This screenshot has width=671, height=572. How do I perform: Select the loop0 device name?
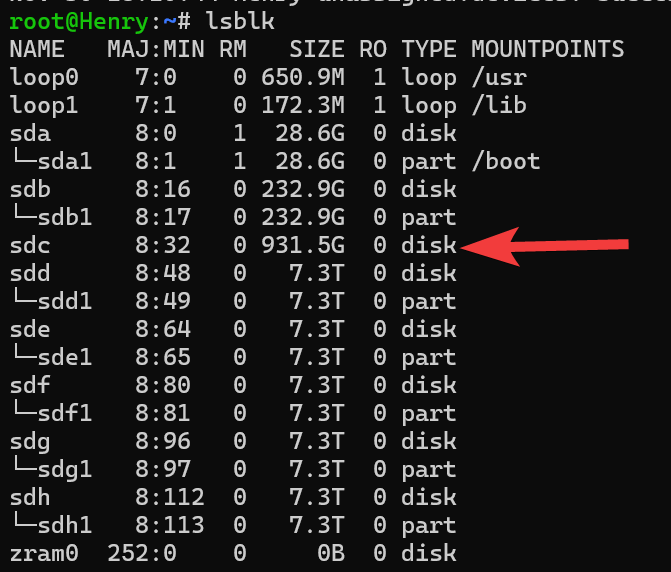44,78
